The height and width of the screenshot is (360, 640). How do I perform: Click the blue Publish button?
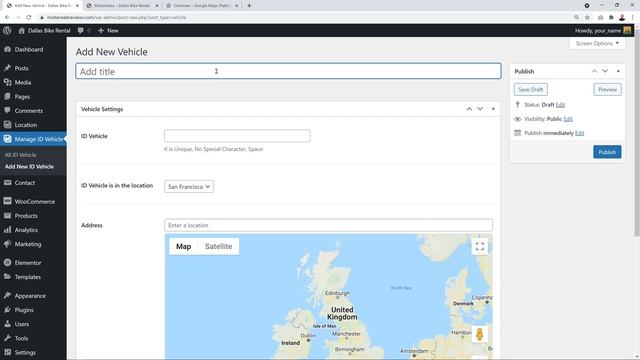[x=607, y=152]
